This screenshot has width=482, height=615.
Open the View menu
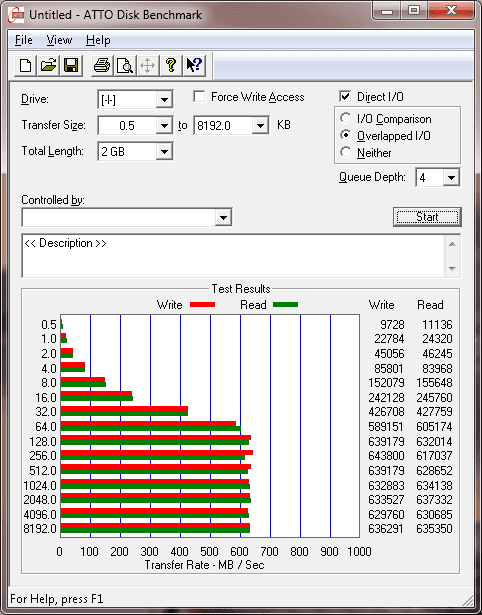pyautogui.click(x=59, y=40)
